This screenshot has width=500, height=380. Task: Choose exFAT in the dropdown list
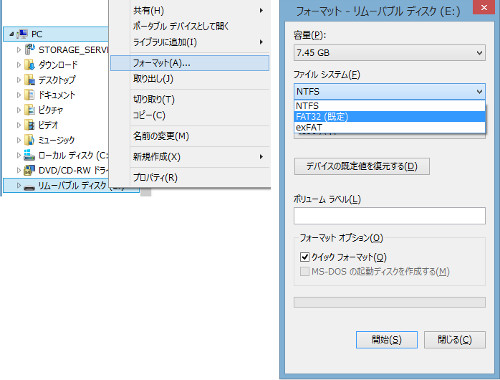(389, 127)
